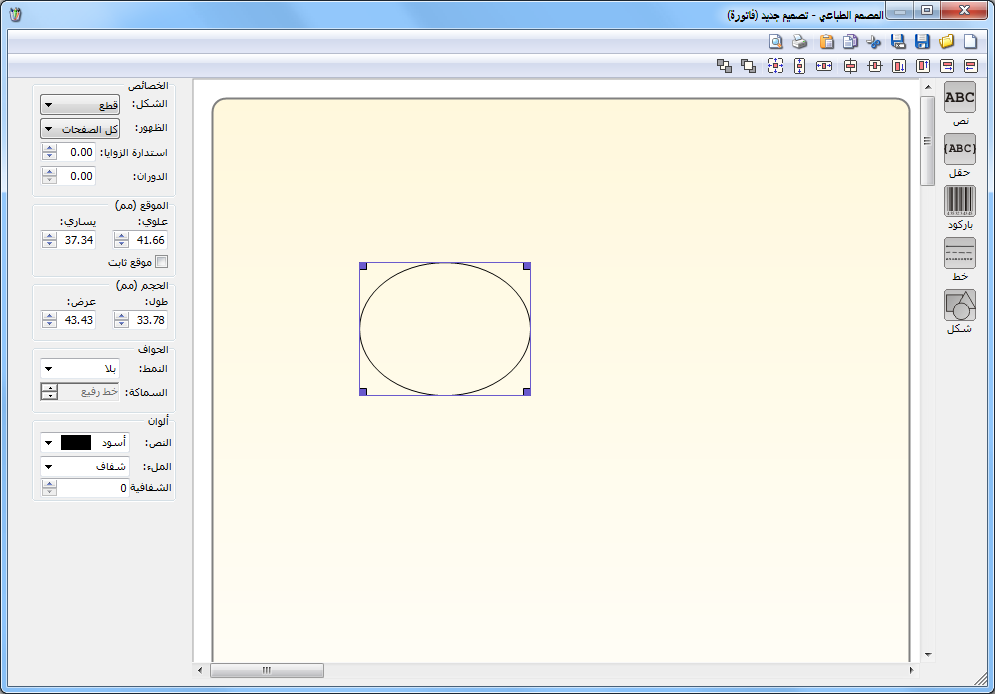Decrease the rotation spinner value
This screenshot has height=694, width=995.
point(49,181)
